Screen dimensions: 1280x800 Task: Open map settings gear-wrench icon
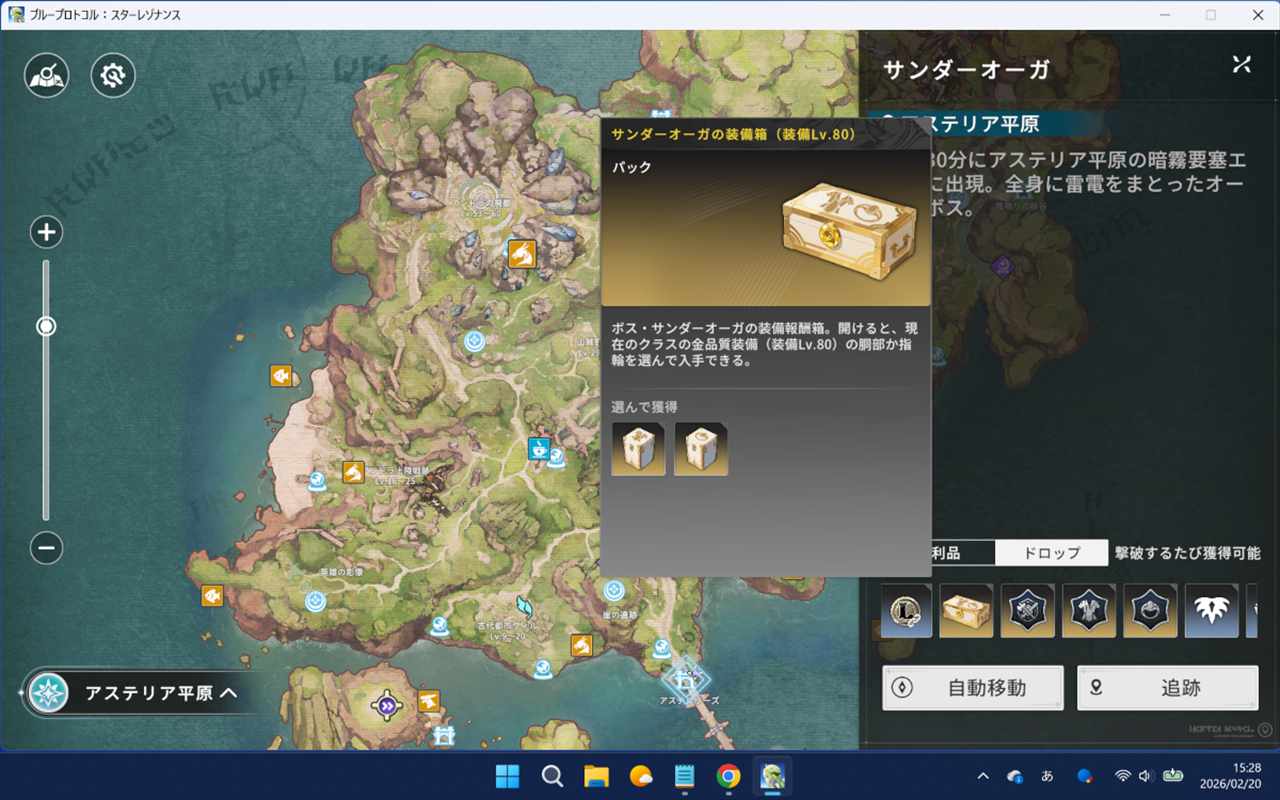coord(113,75)
